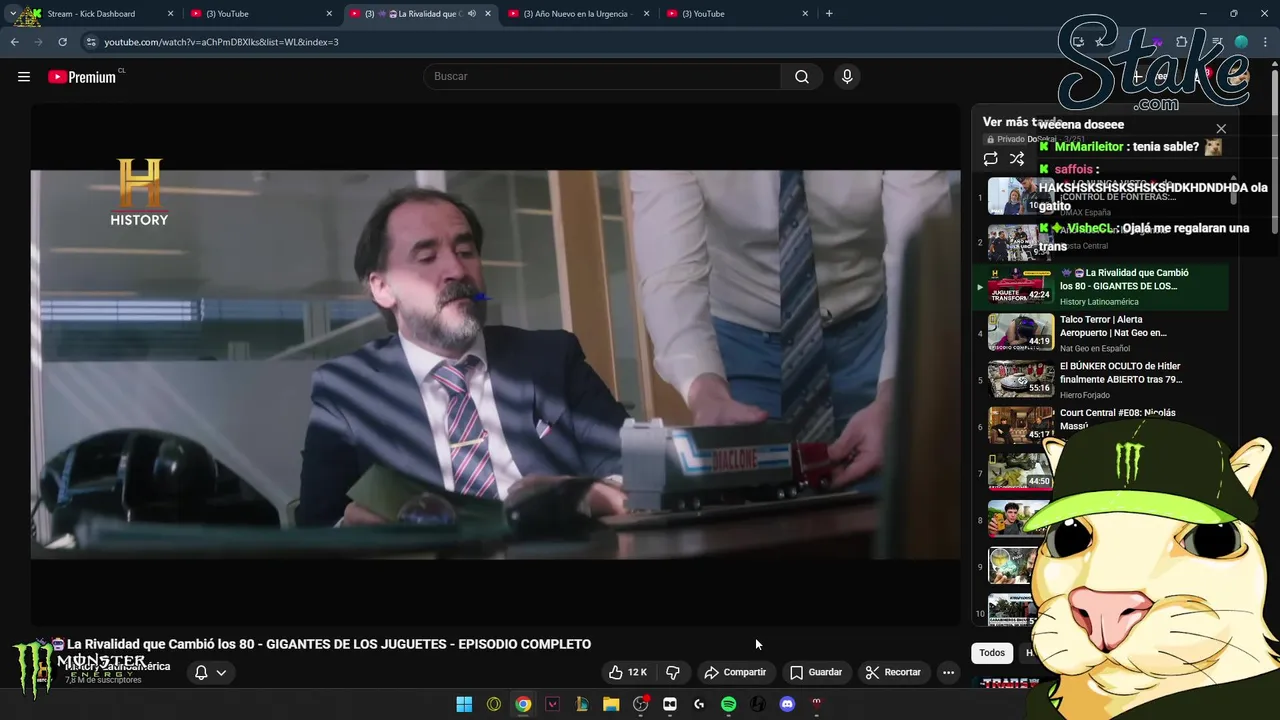This screenshot has width=1280, height=720.
Task: Dislike the video with thumbs down
Action: [x=673, y=672]
